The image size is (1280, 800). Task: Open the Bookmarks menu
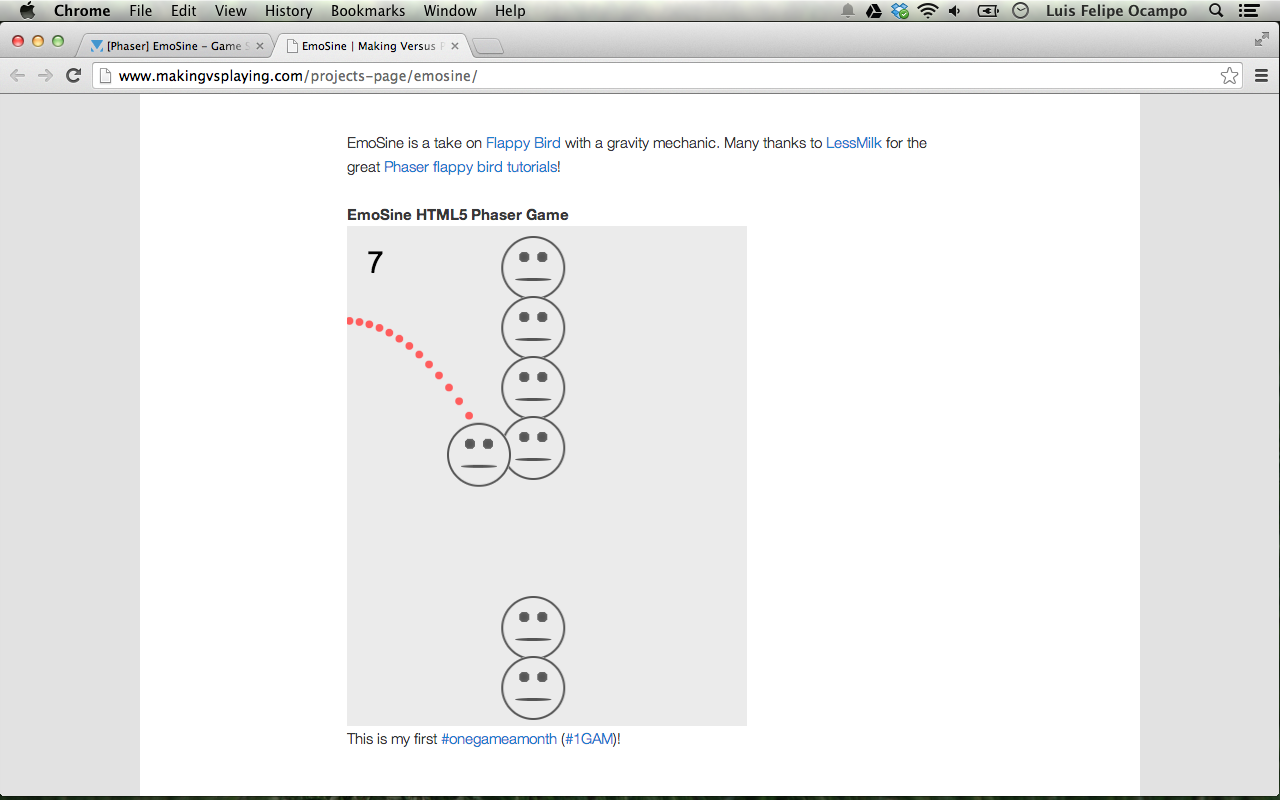[368, 11]
